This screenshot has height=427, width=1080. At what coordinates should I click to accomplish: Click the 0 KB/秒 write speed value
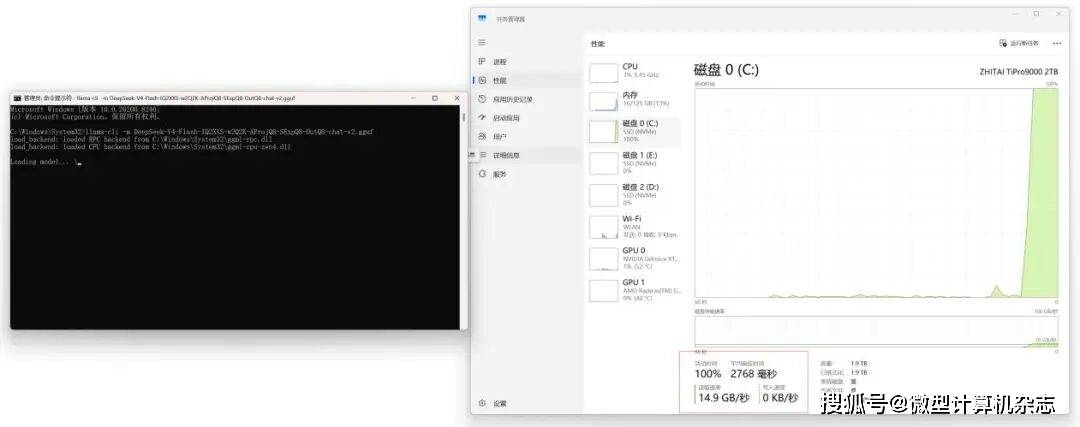pyautogui.click(x=780, y=398)
